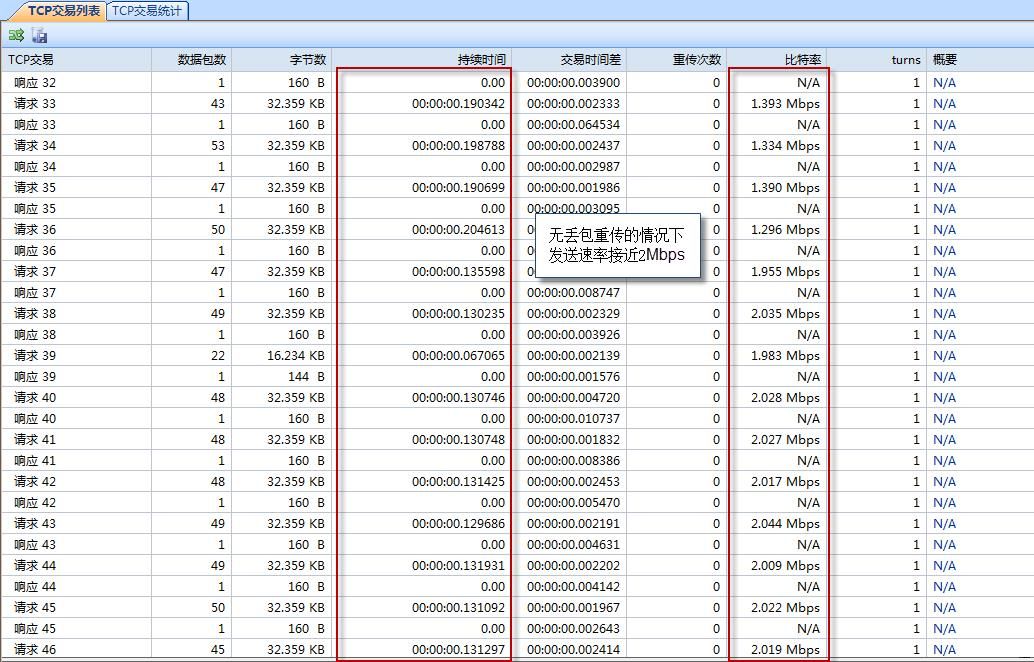1034x662 pixels.
Task: Sort by the TCP交易 column header
Action: 32,60
